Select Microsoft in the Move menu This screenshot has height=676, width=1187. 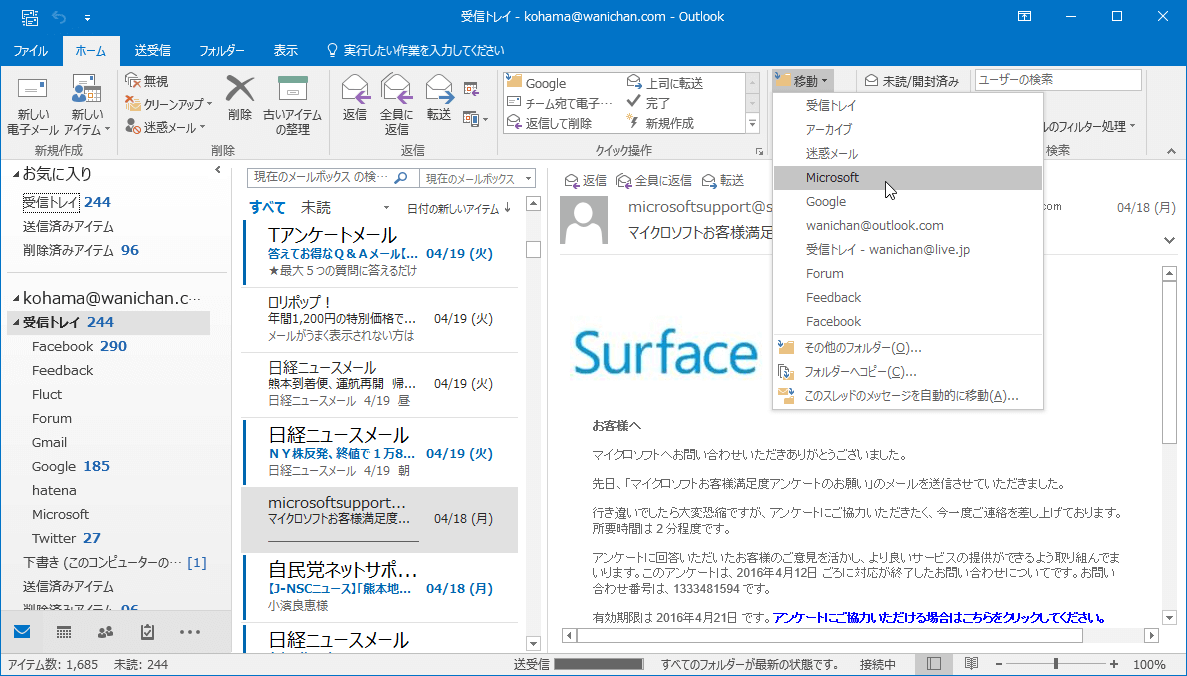click(832, 178)
